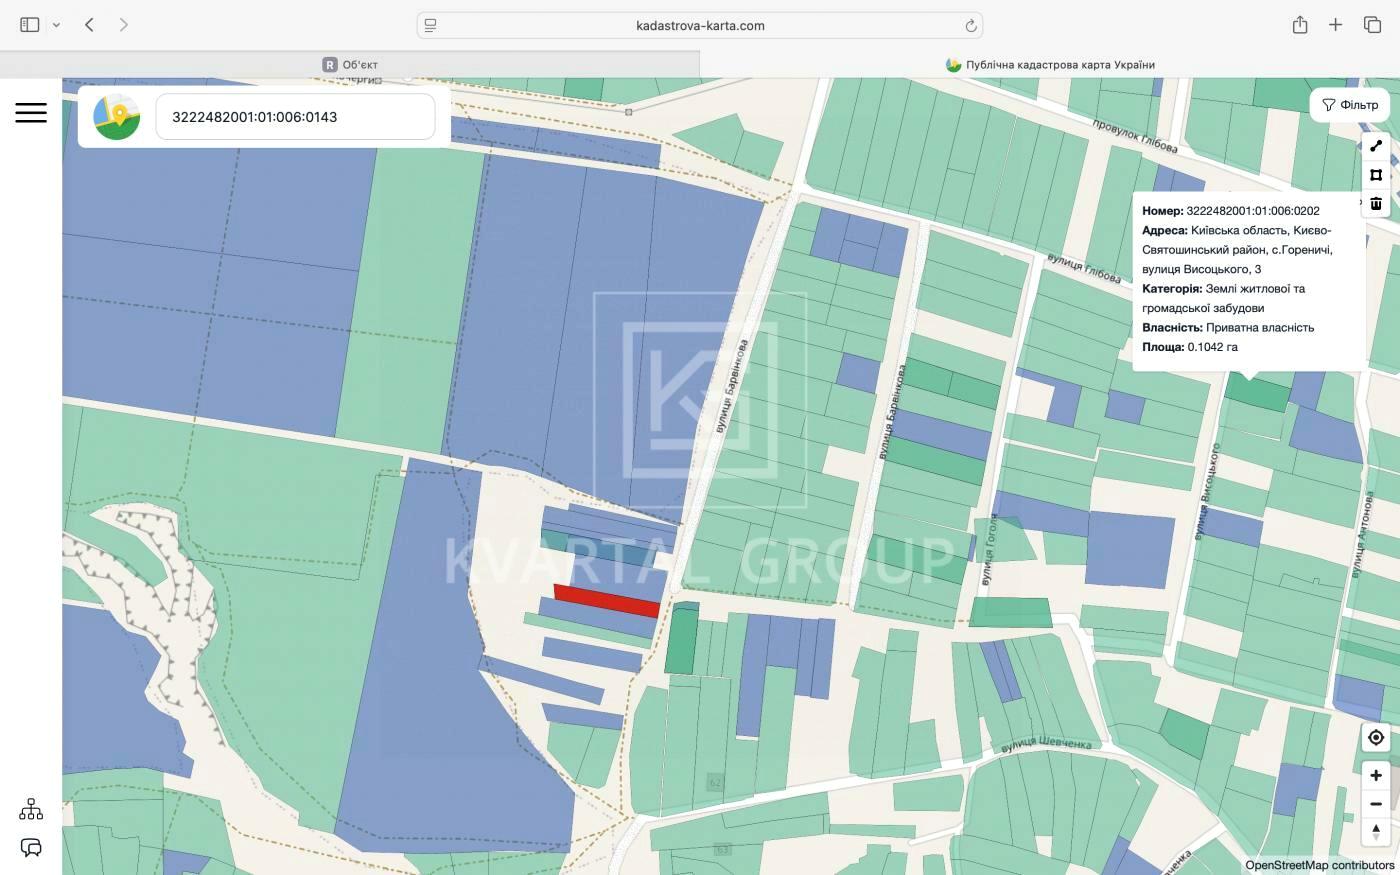Click the cadastral number search field
This screenshot has width=1400, height=875.
tap(295, 117)
